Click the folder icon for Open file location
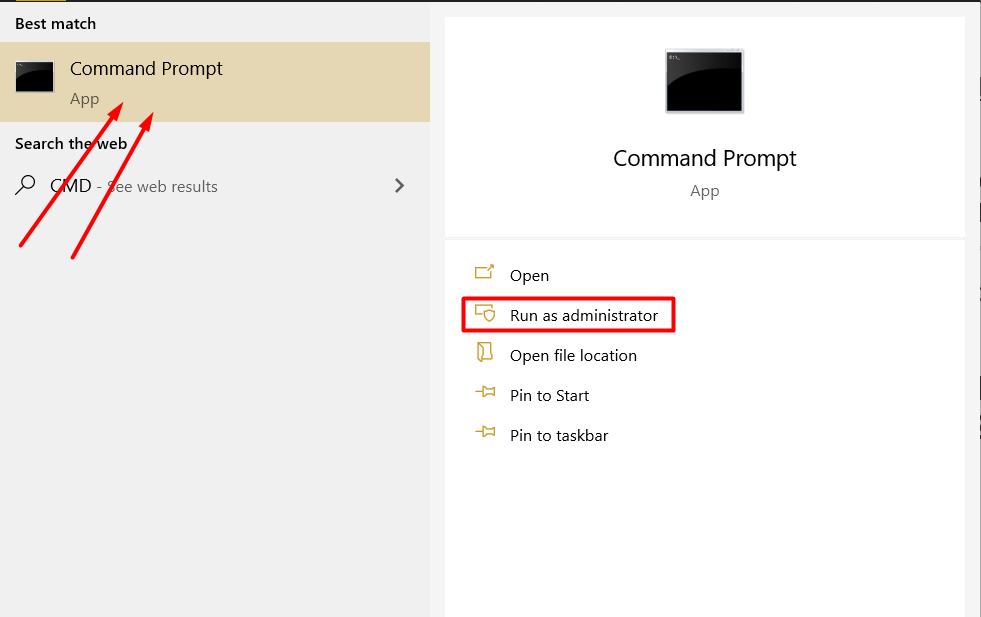 [x=485, y=354]
